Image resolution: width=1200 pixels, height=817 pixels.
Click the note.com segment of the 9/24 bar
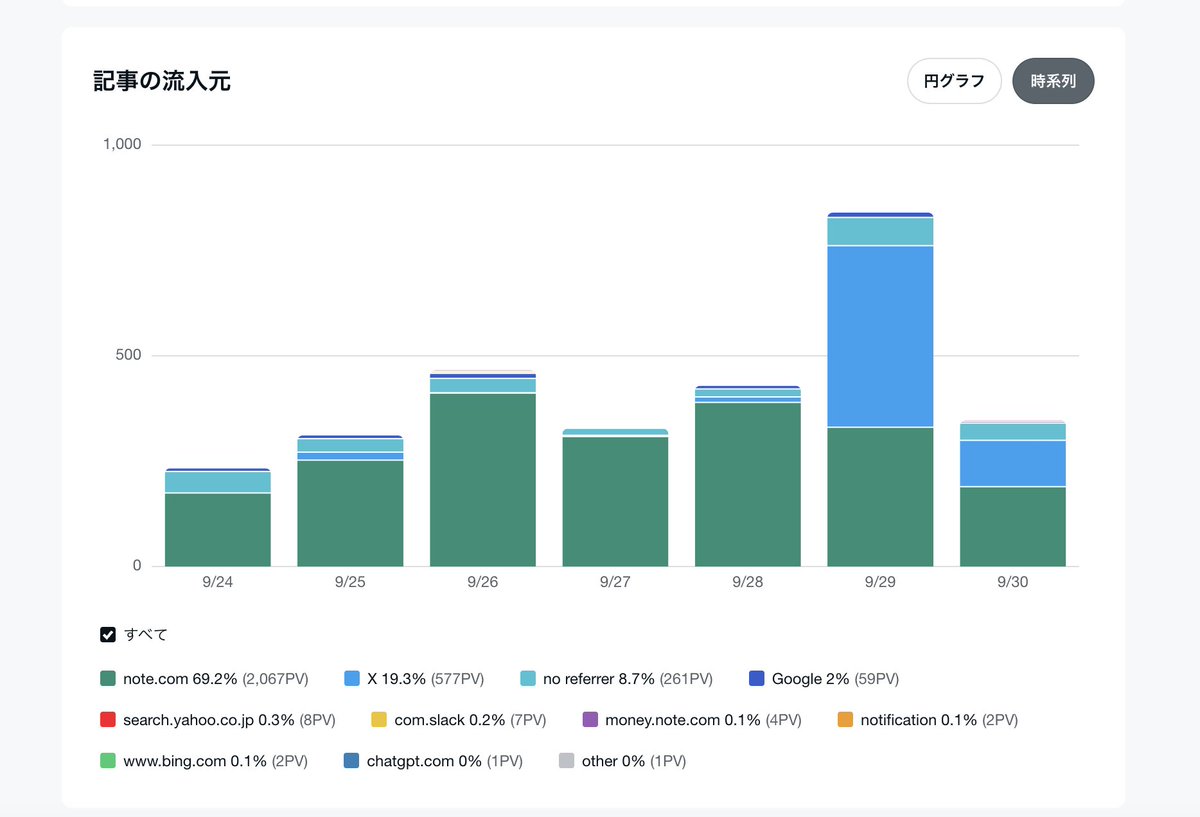click(x=218, y=530)
